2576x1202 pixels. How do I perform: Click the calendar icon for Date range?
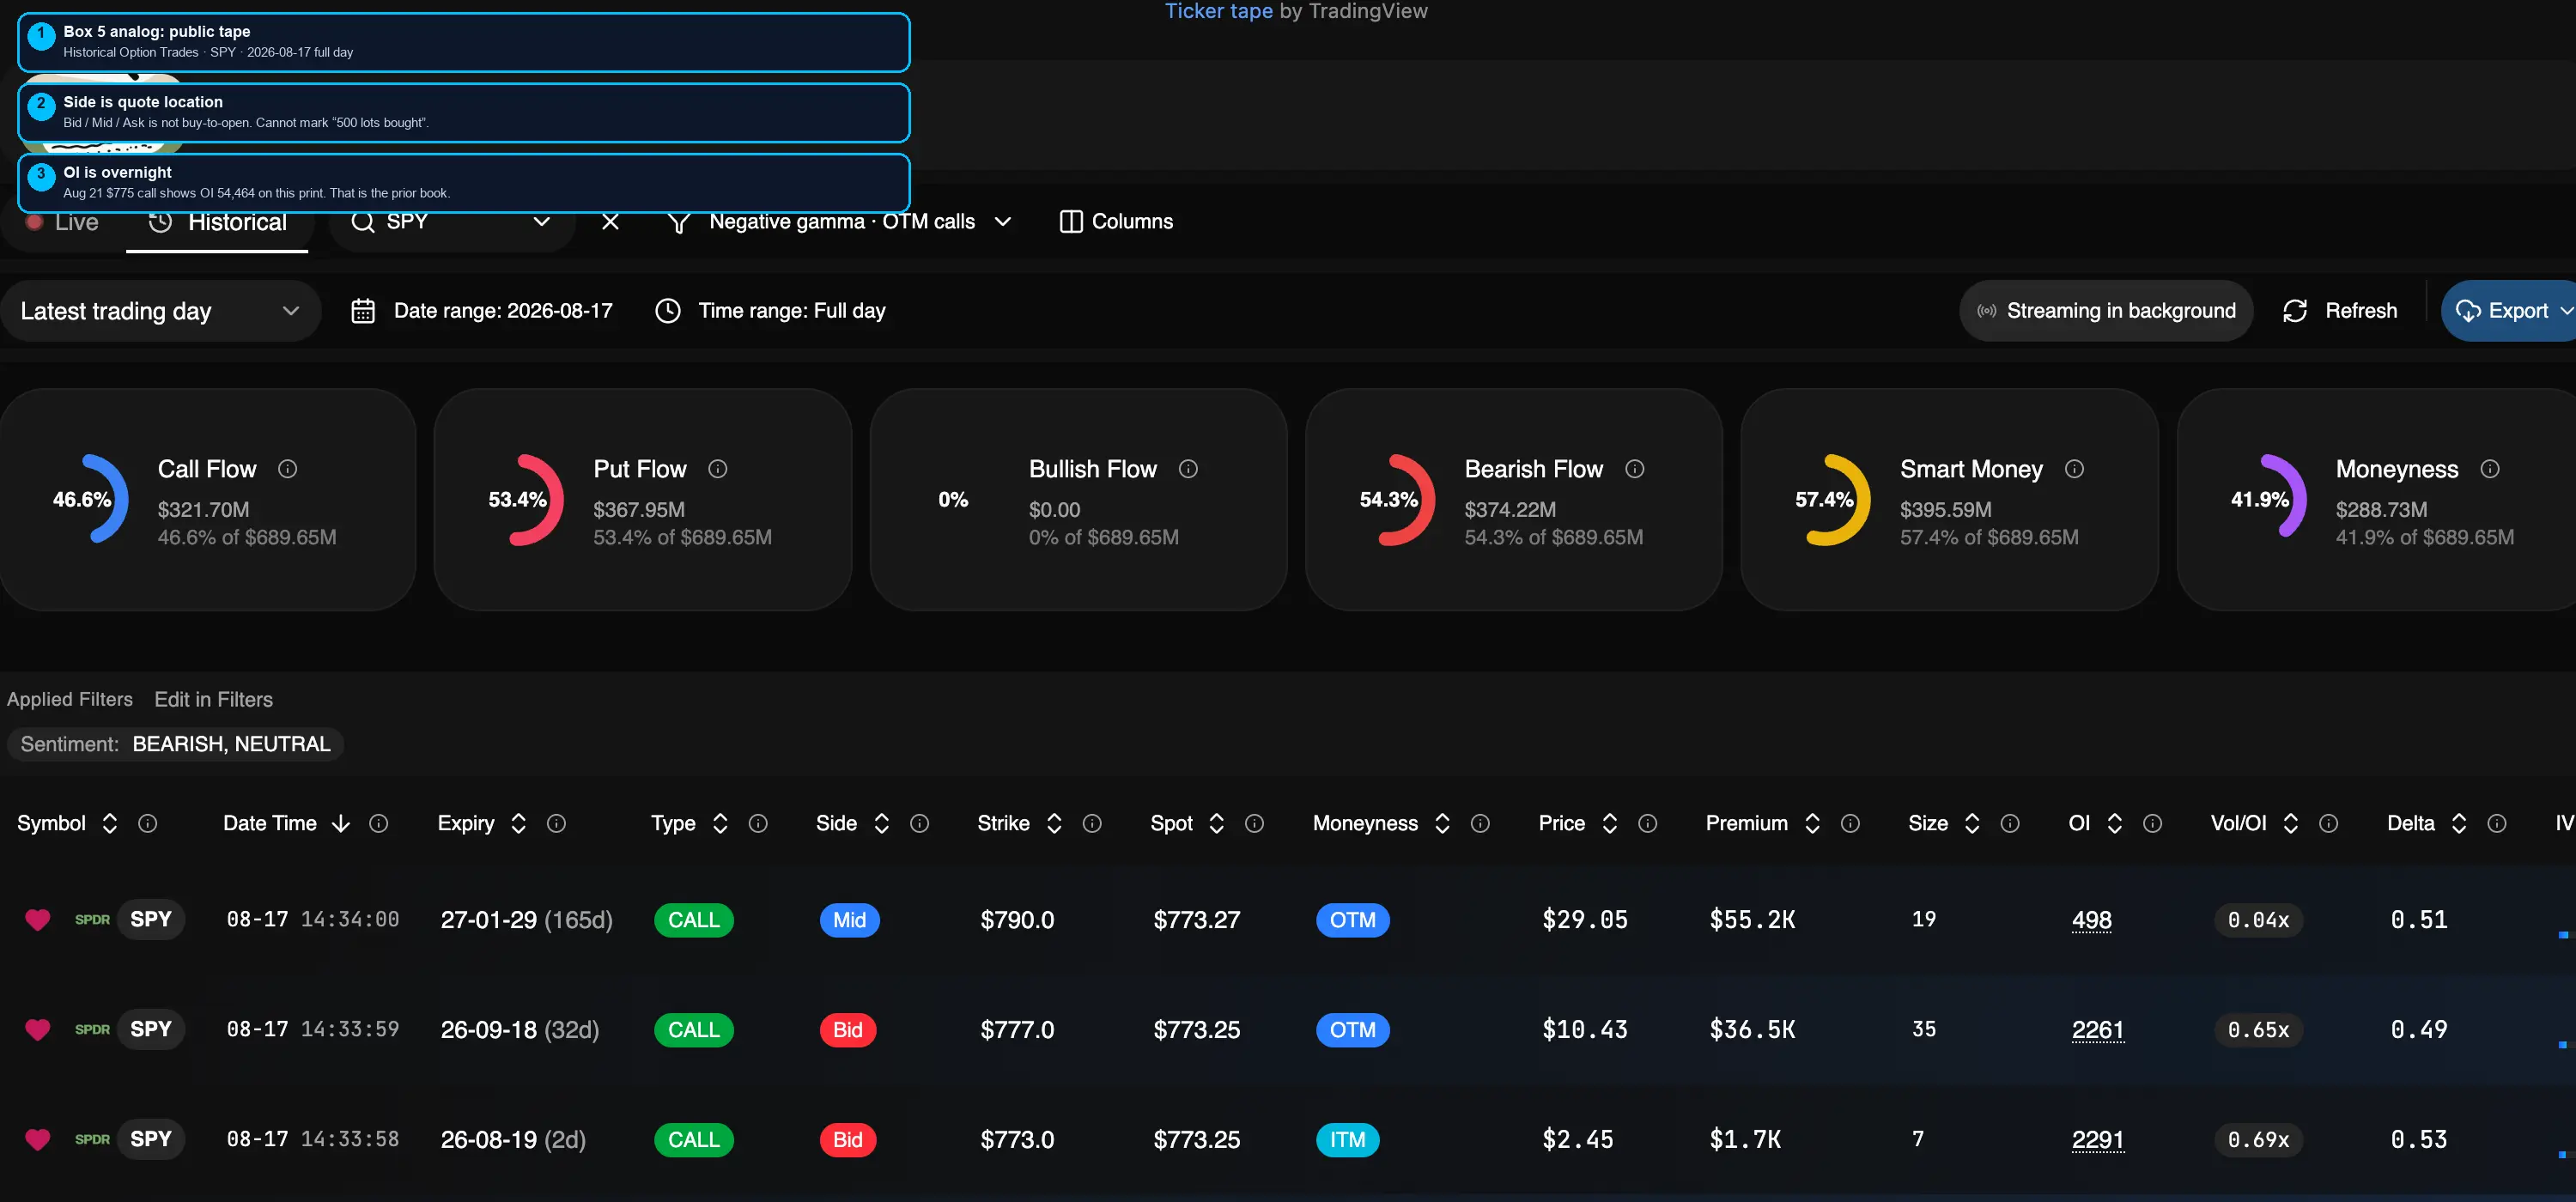coord(363,311)
